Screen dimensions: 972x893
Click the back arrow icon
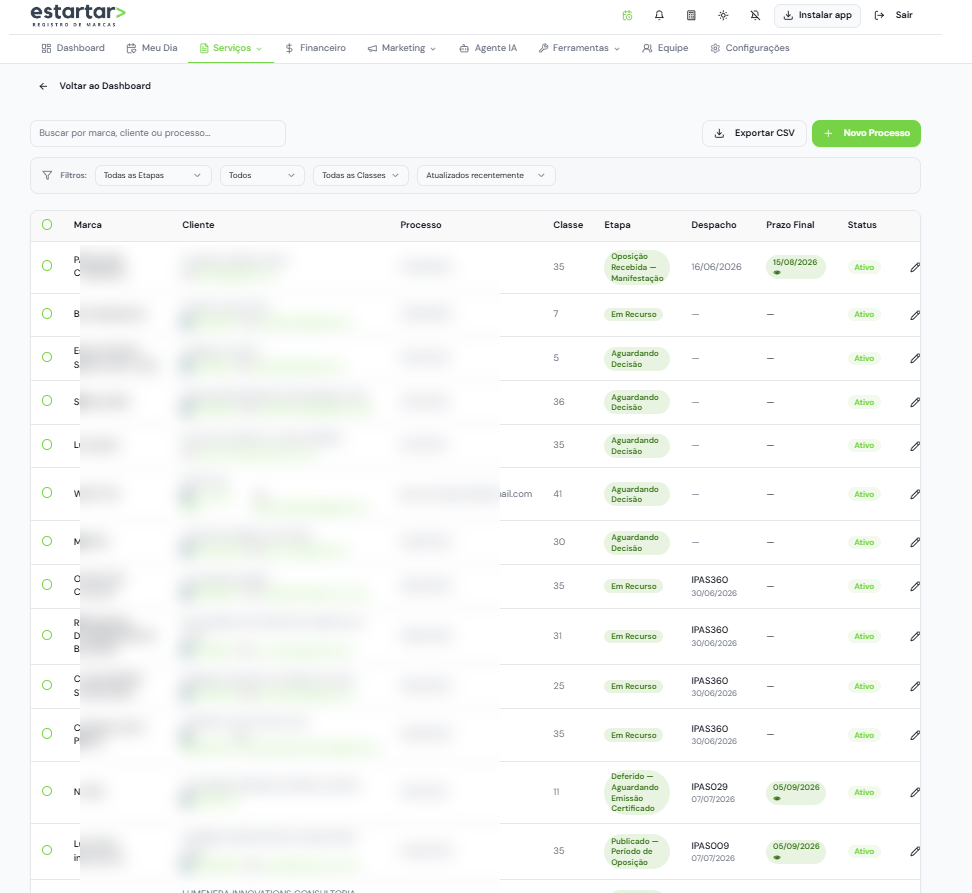point(43,86)
